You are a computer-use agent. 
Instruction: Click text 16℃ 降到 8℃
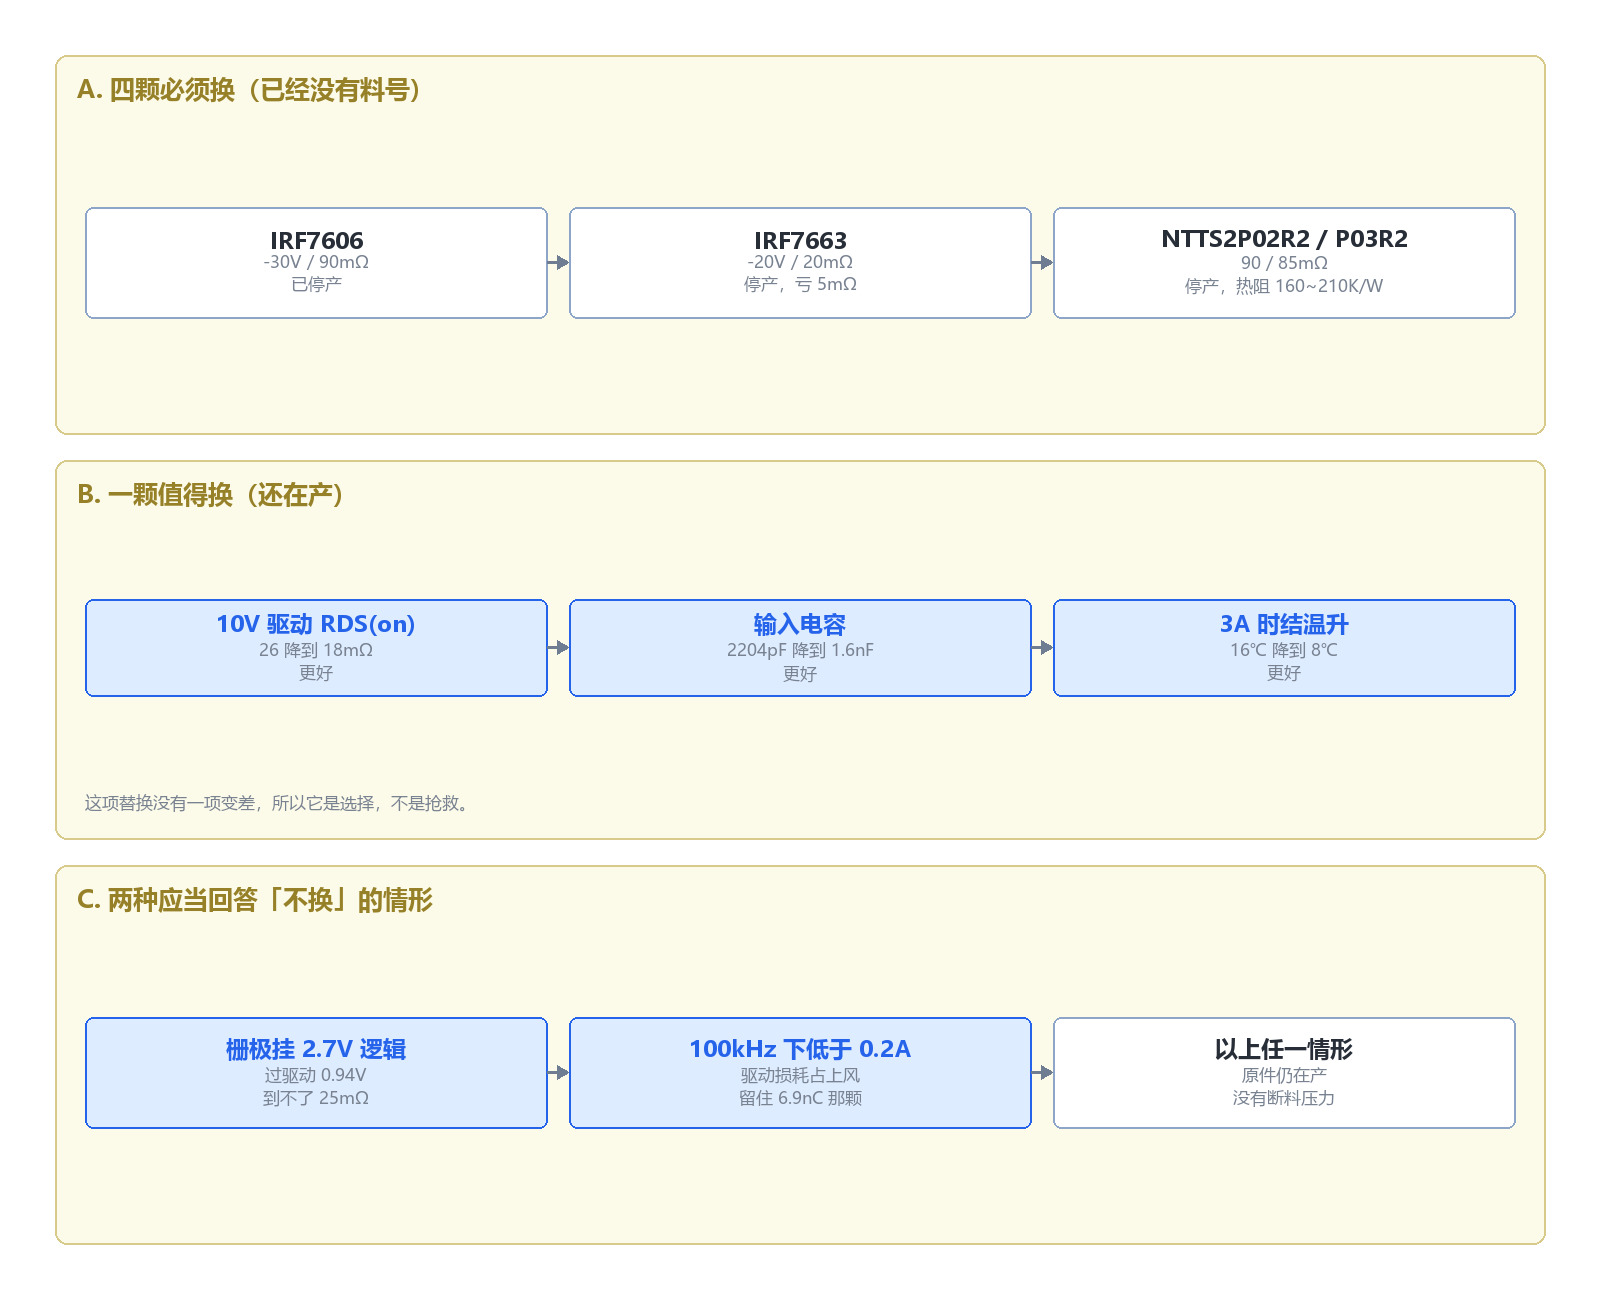tap(1284, 650)
